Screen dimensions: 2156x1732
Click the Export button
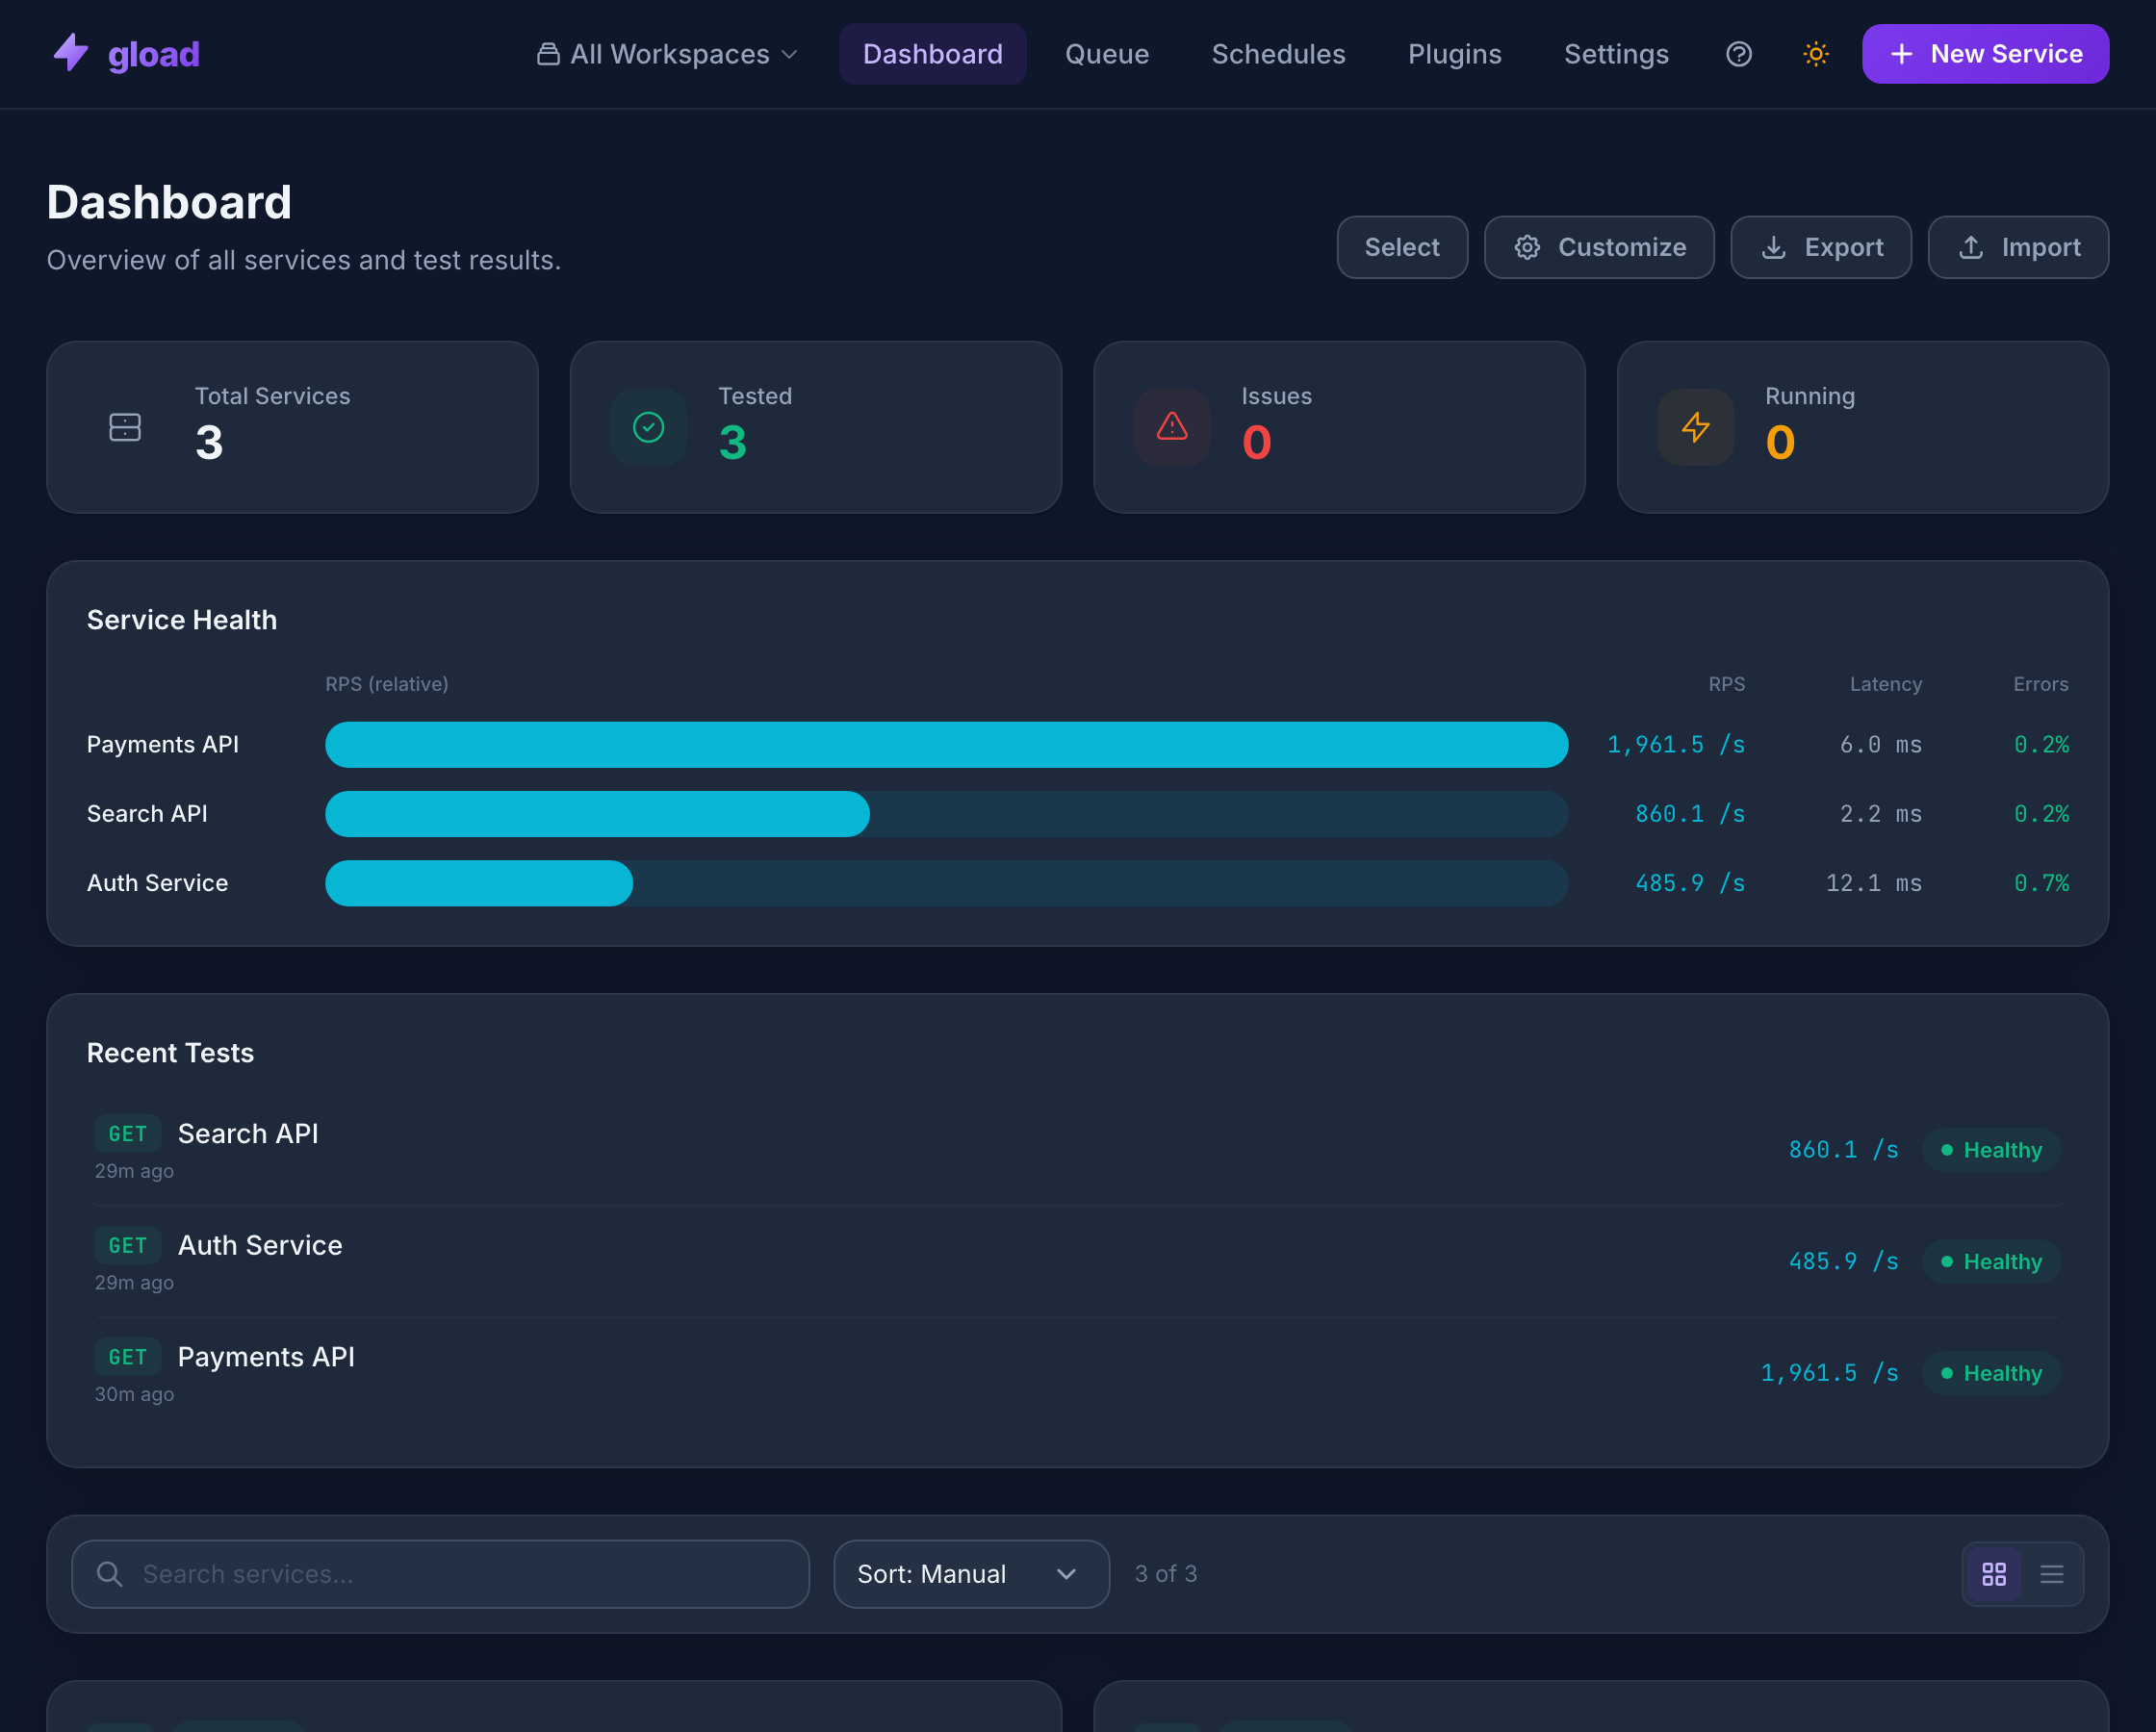[1820, 247]
